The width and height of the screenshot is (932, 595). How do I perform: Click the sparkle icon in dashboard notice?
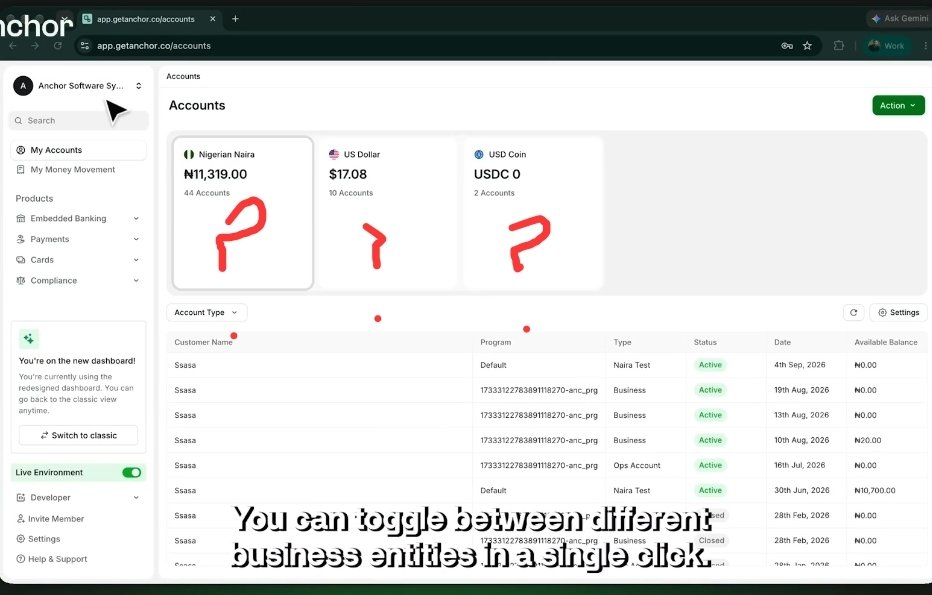pos(29,339)
